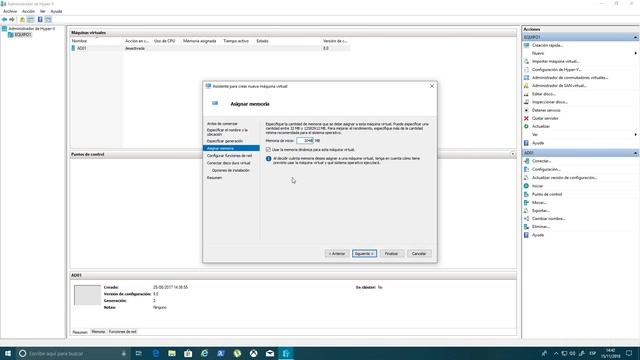
Task: Click the green Actualizar action
Action: tap(541, 127)
